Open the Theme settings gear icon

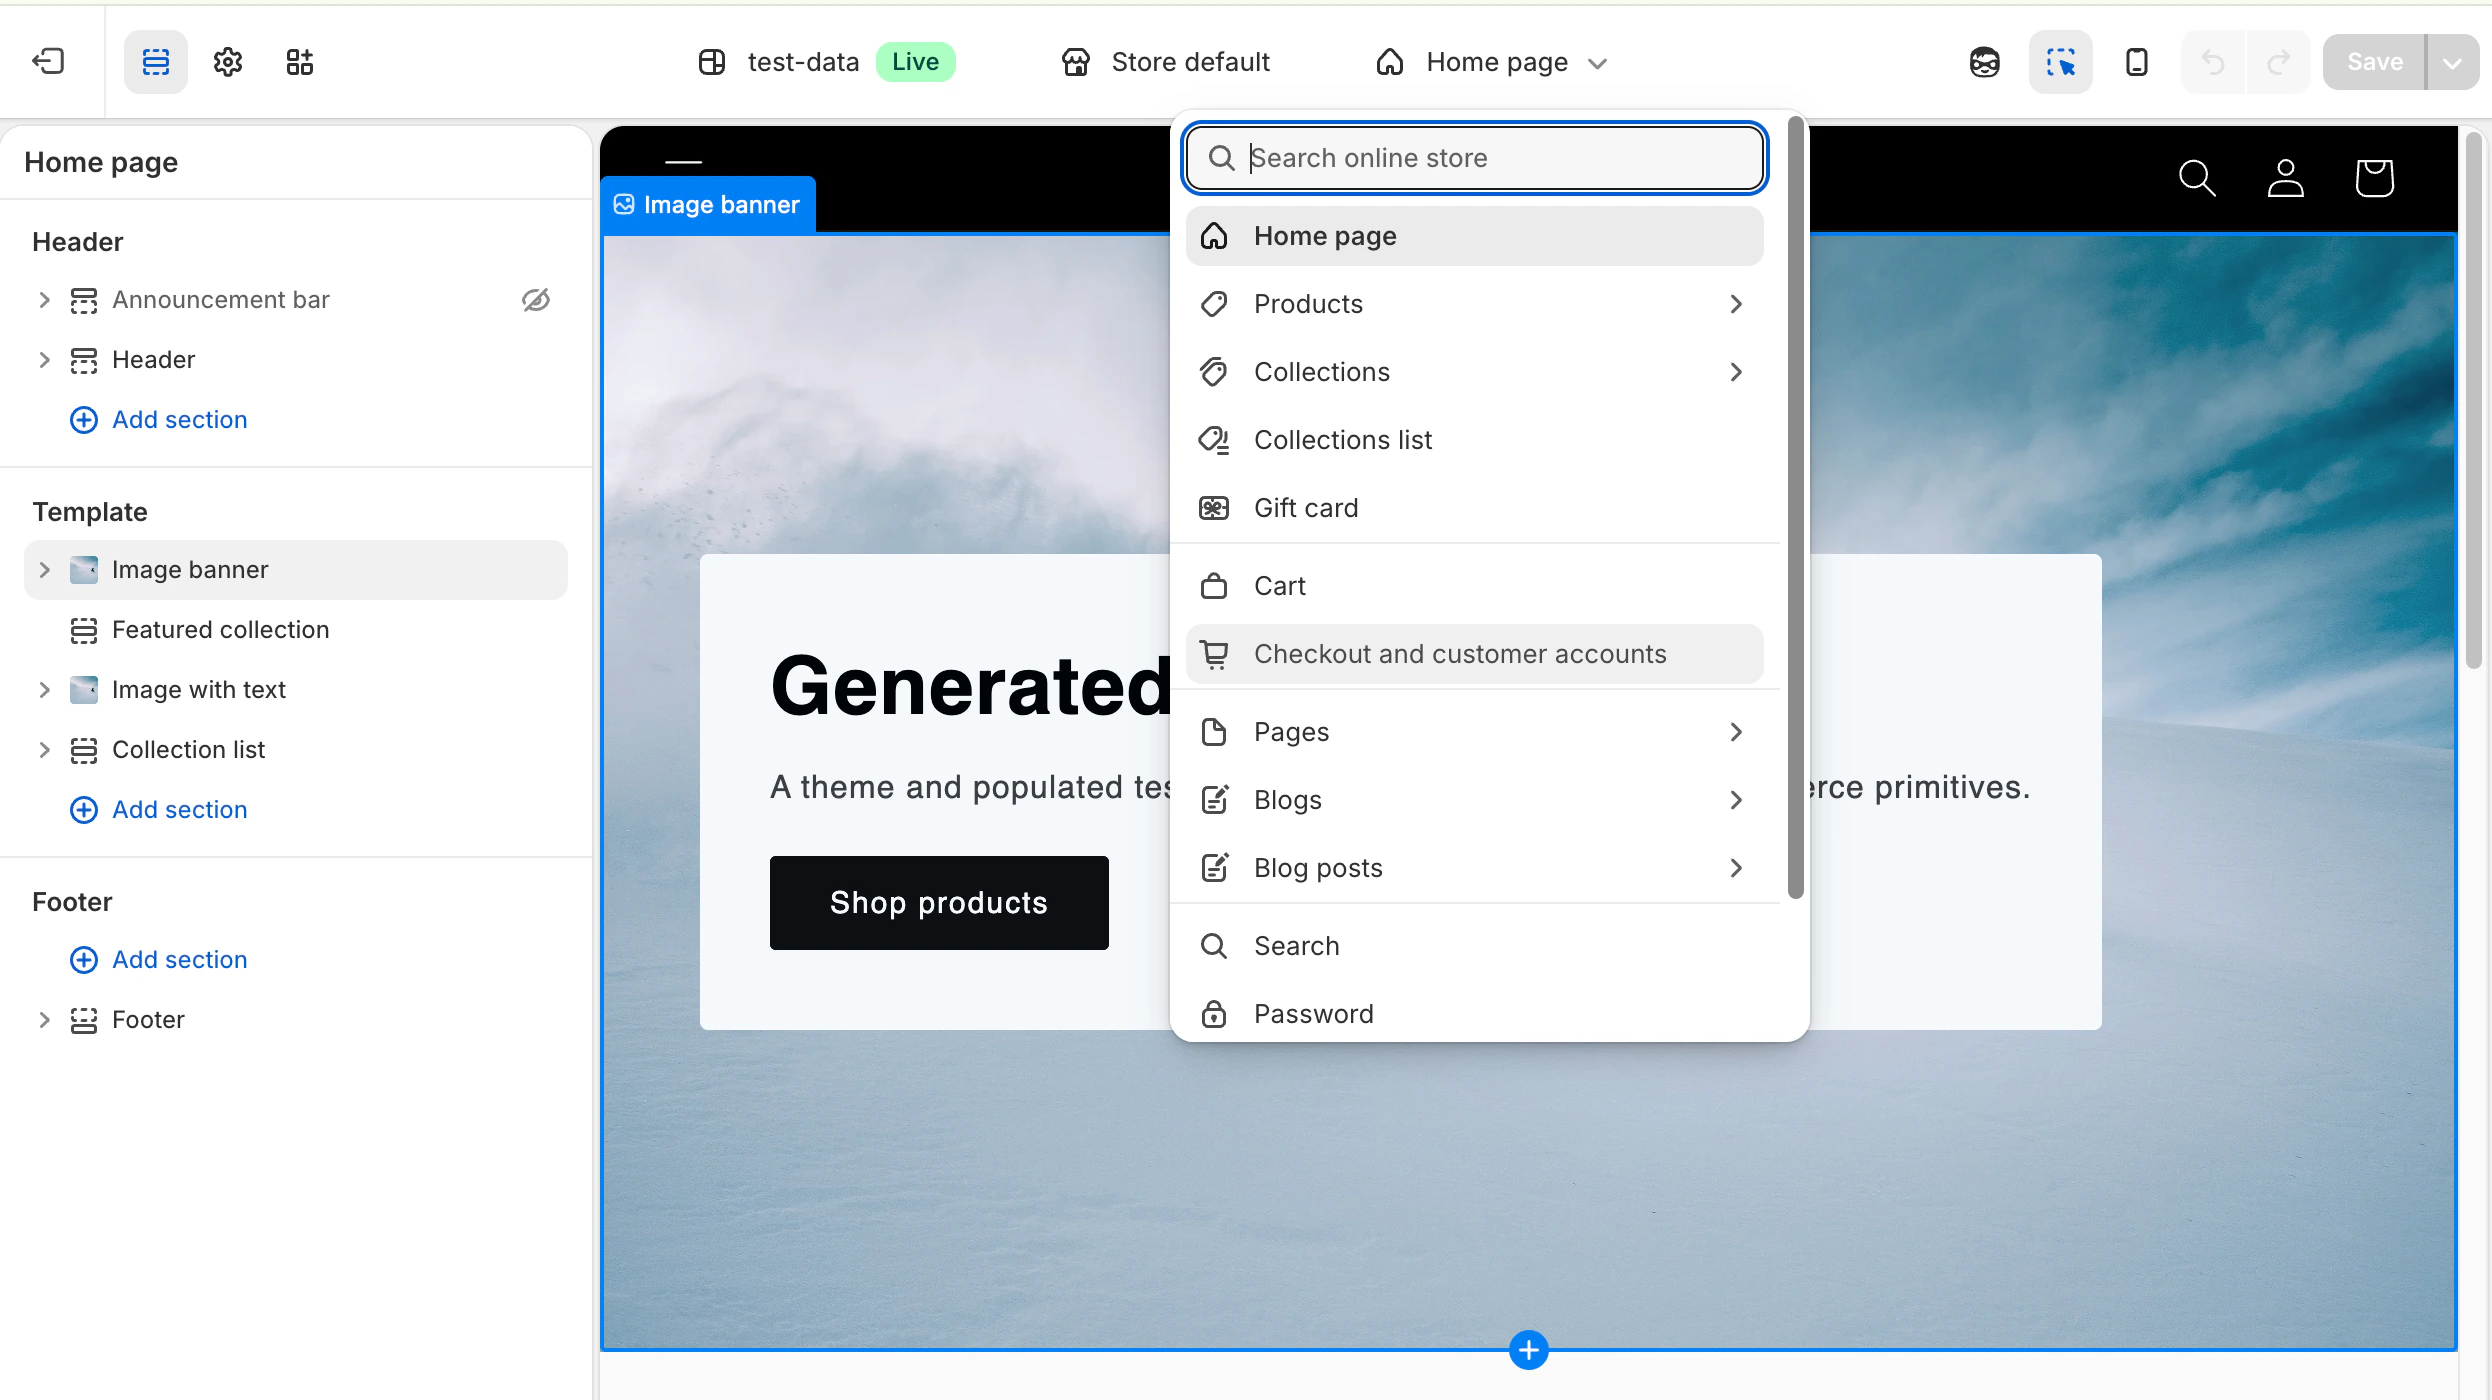[226, 62]
